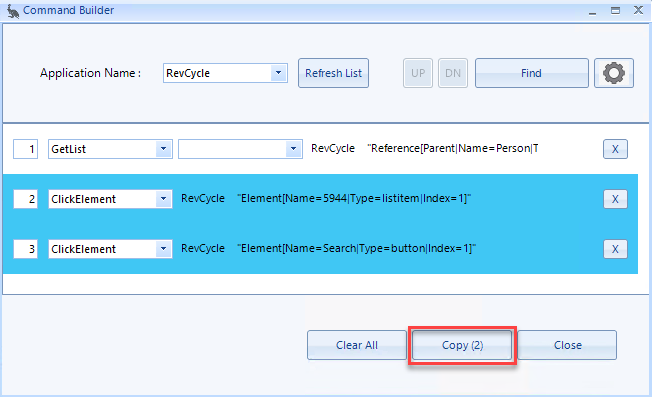Remove row 3 with its X button

(615, 249)
